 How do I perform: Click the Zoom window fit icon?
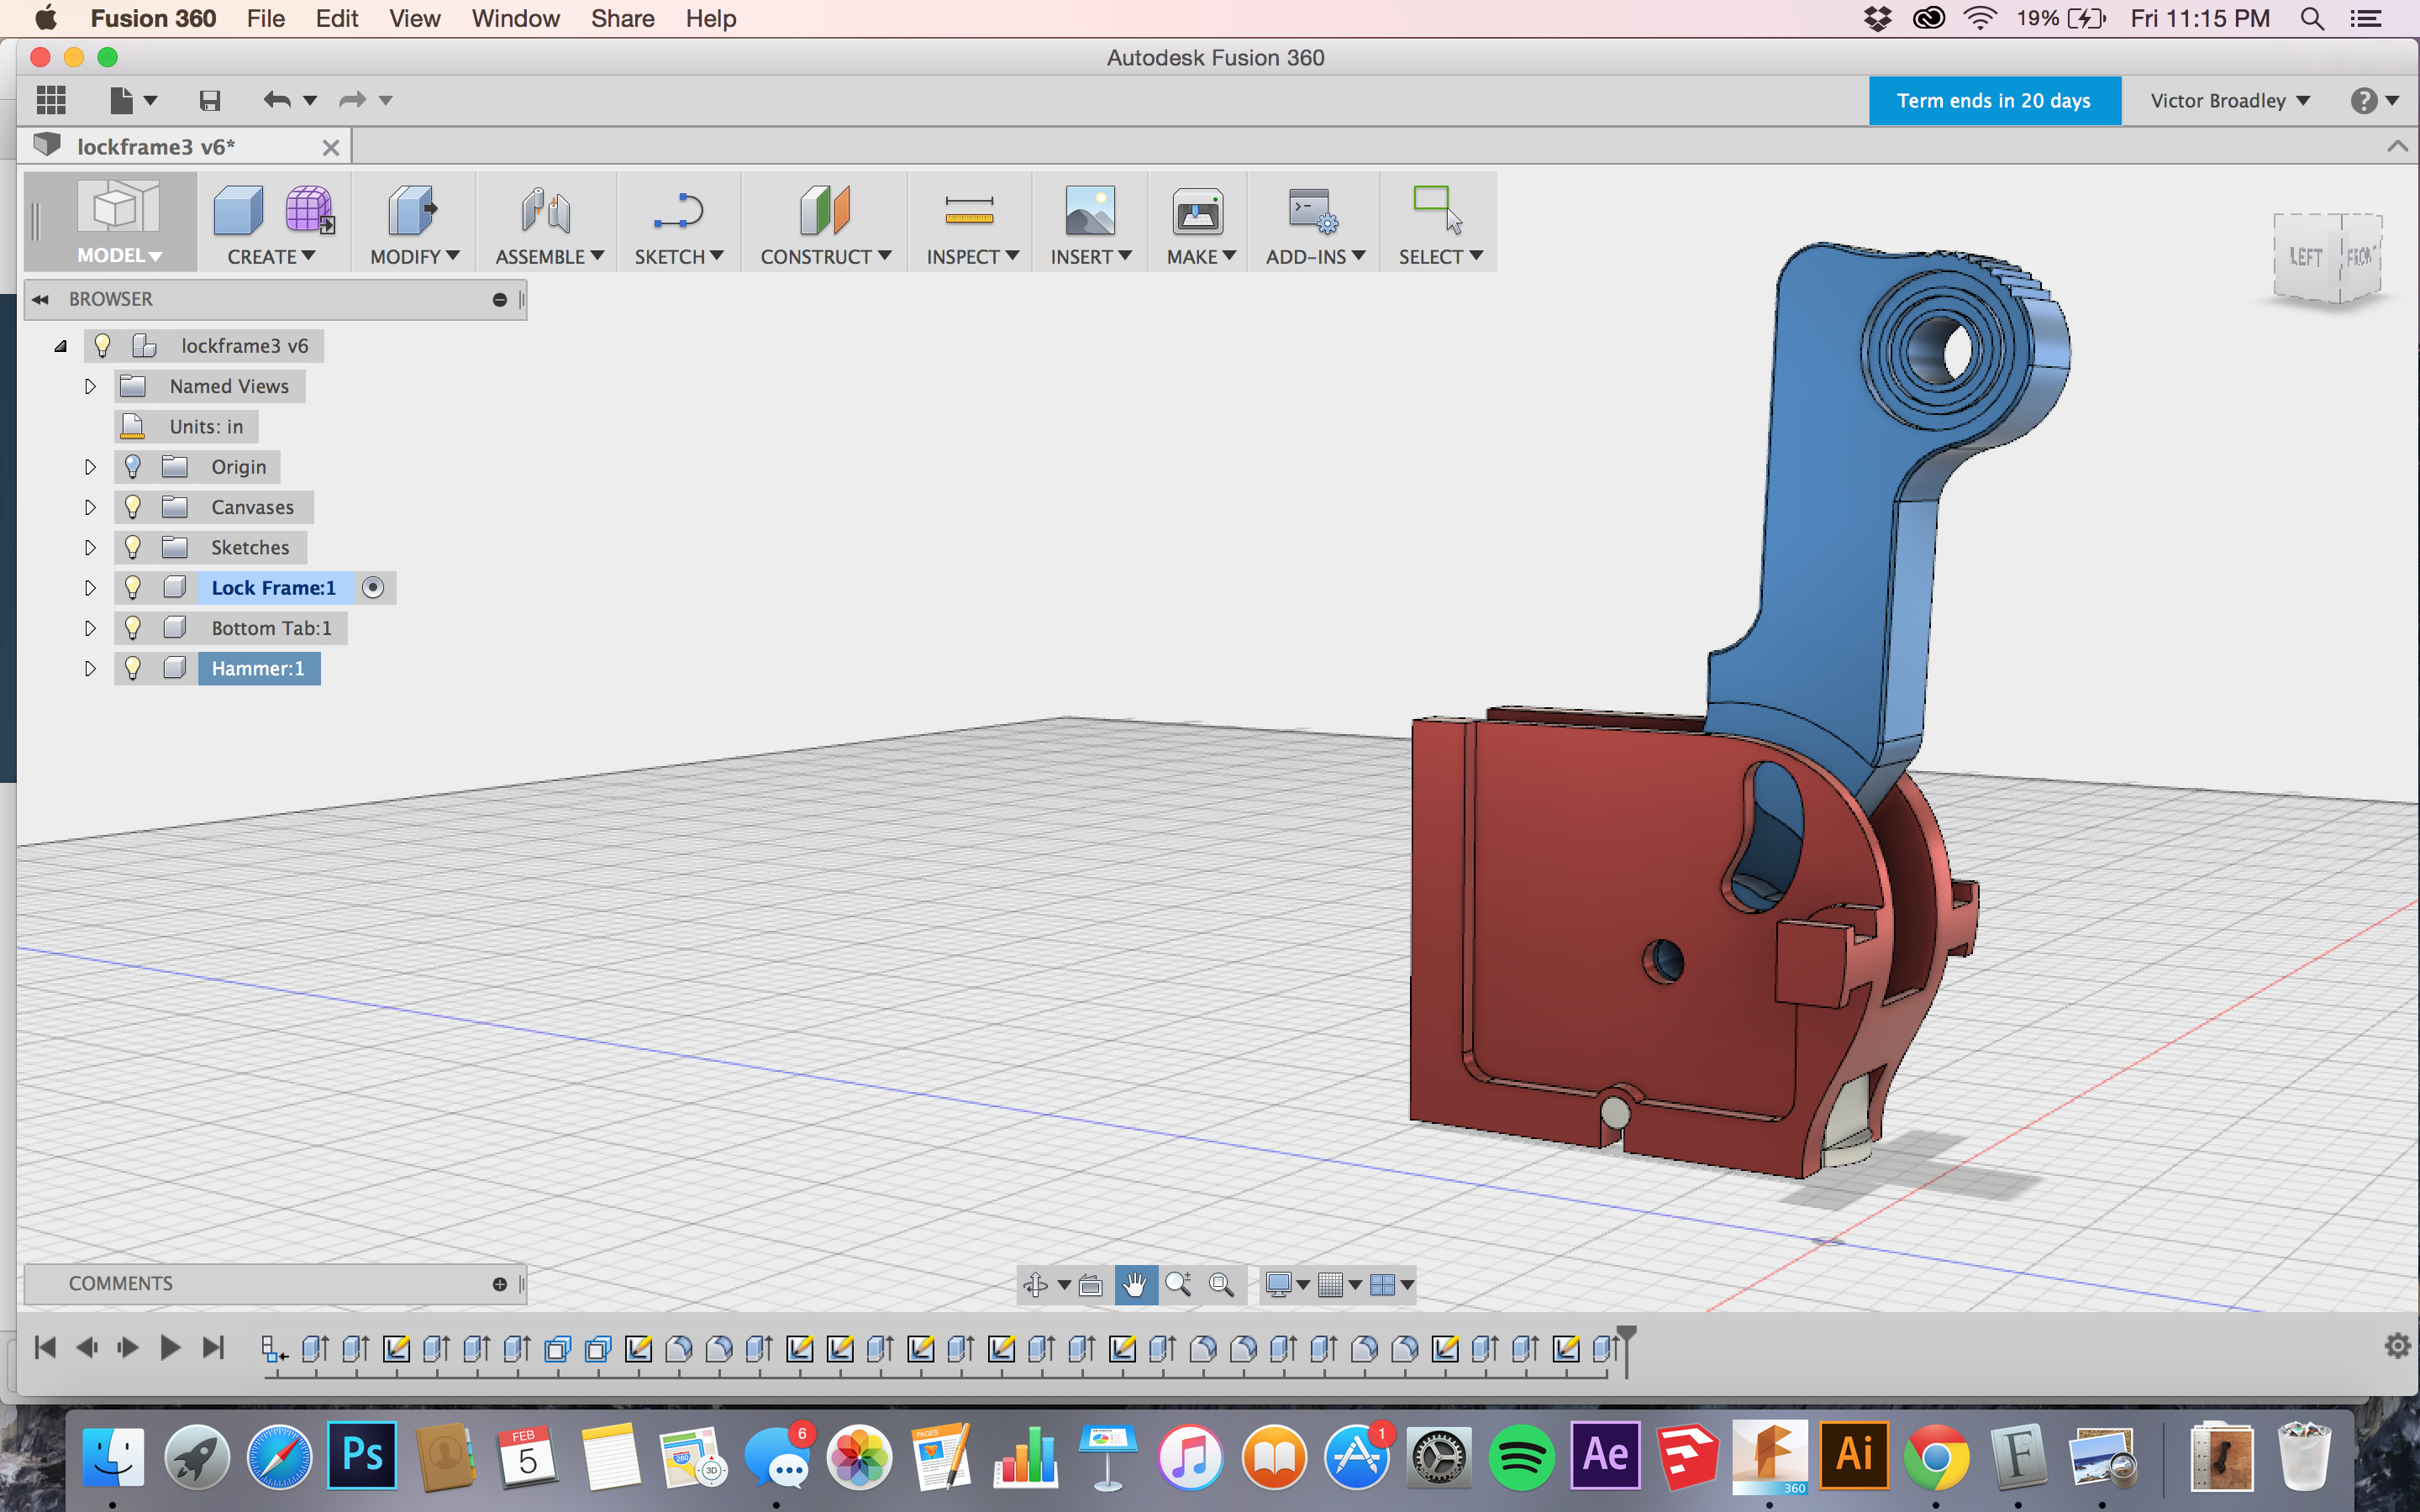pyautogui.click(x=1221, y=1284)
